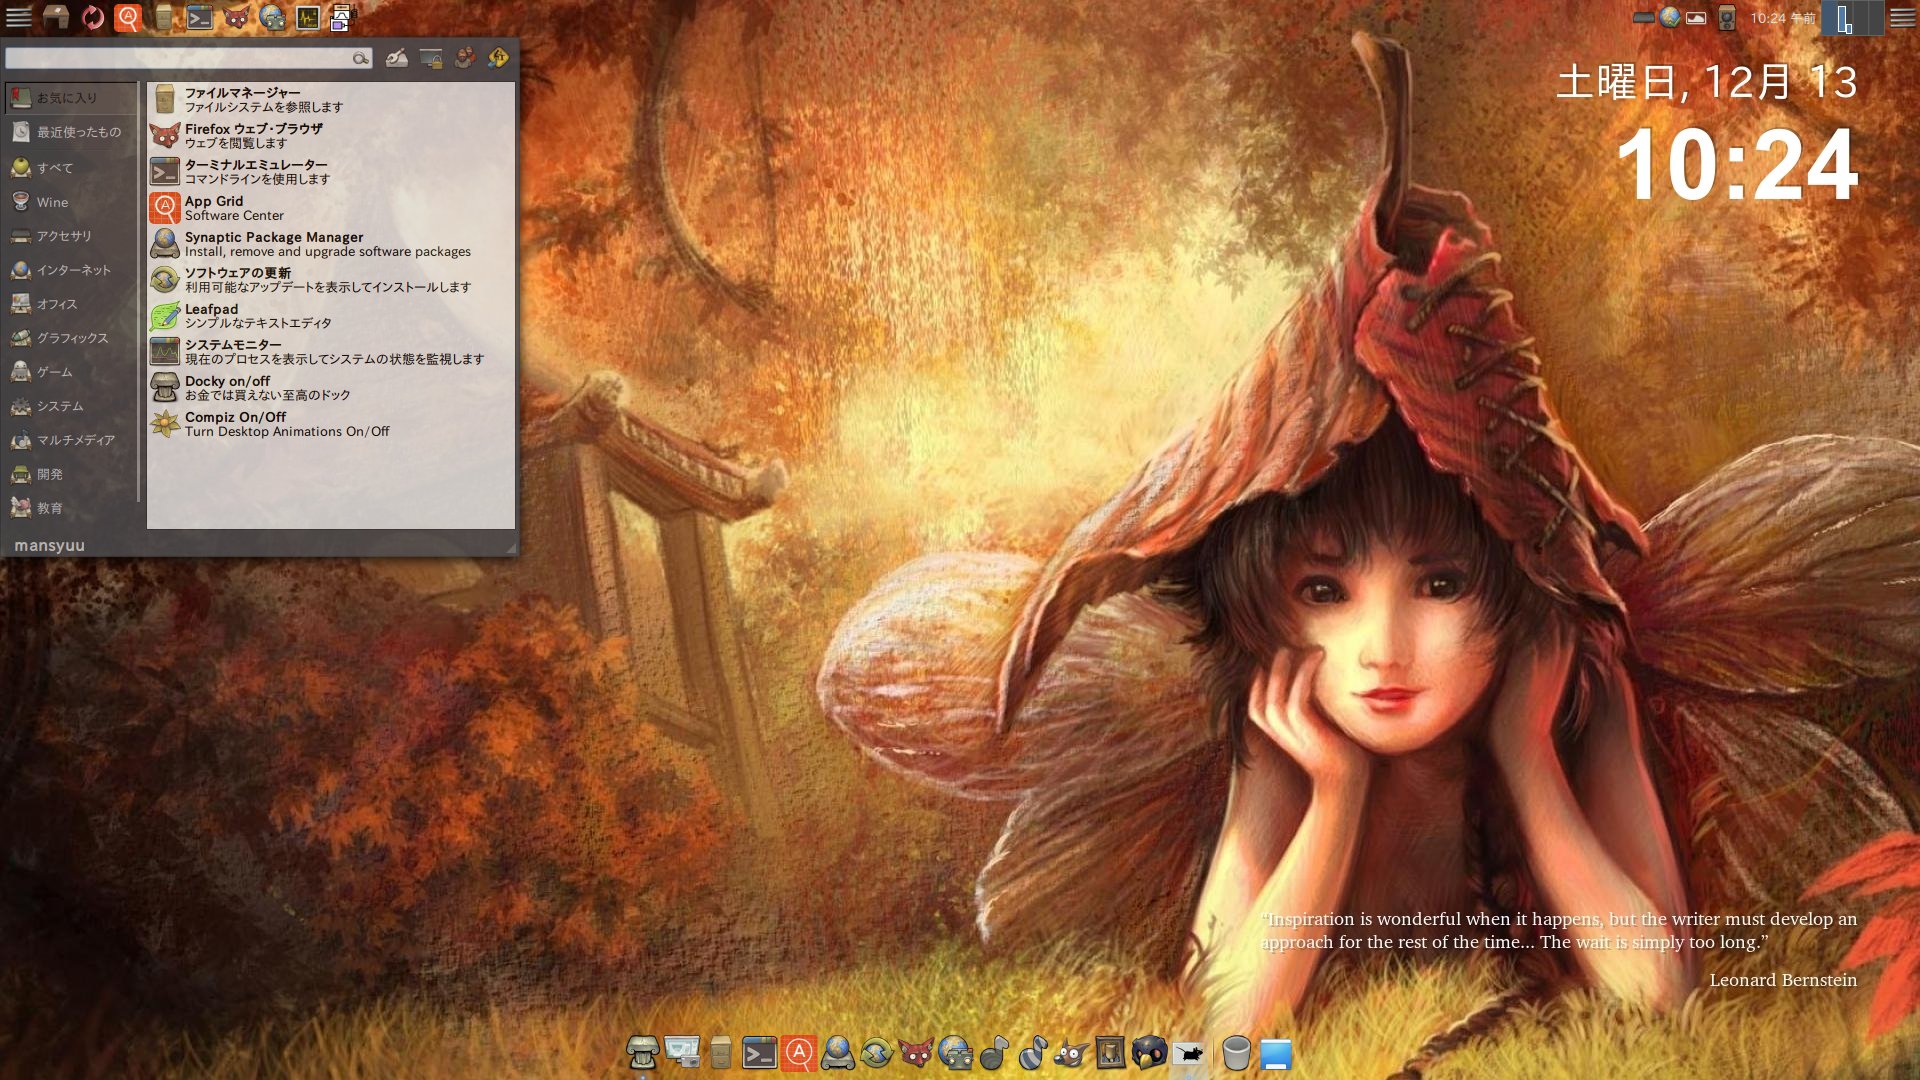The image size is (1920, 1080).
Task: Launch Firefox ウェブ・ブラウザ from the favorites list
Action: coord(331,136)
